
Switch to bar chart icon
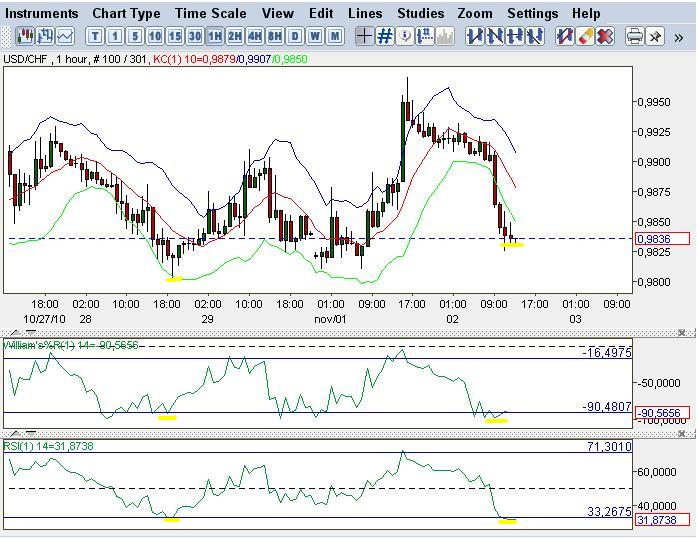click(46, 36)
